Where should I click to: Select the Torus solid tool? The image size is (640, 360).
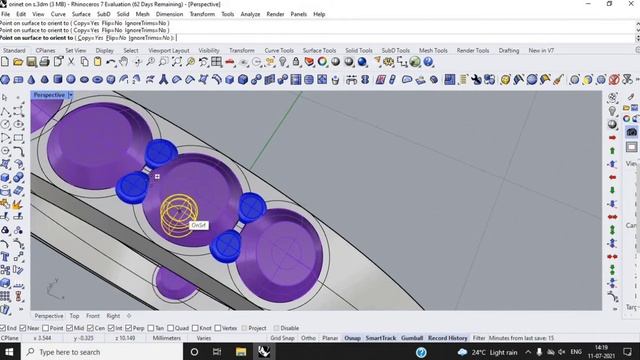98,80
